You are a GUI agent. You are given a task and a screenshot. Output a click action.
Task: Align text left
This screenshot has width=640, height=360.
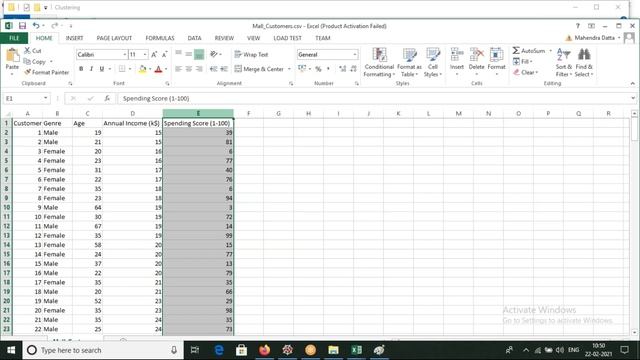click(178, 69)
